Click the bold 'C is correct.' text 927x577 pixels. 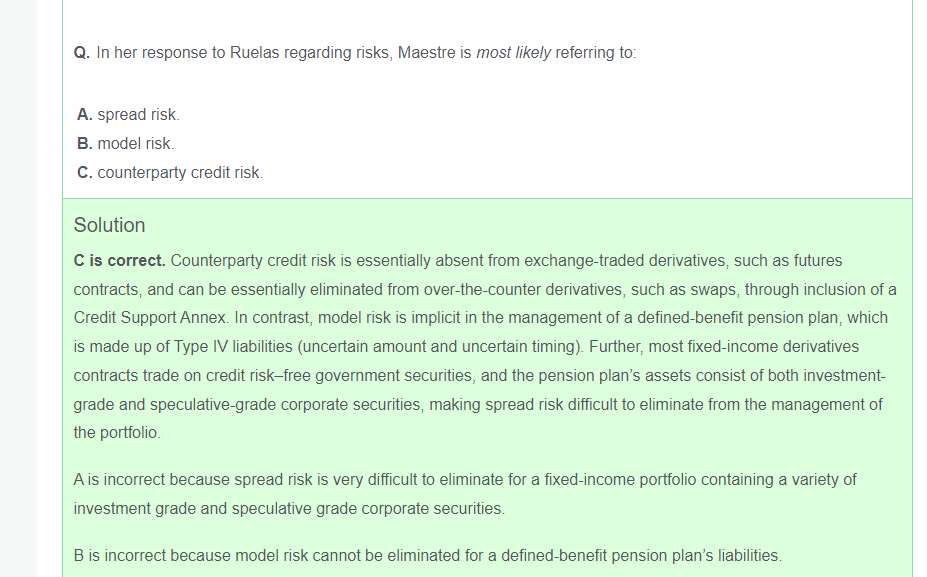[x=119, y=260]
